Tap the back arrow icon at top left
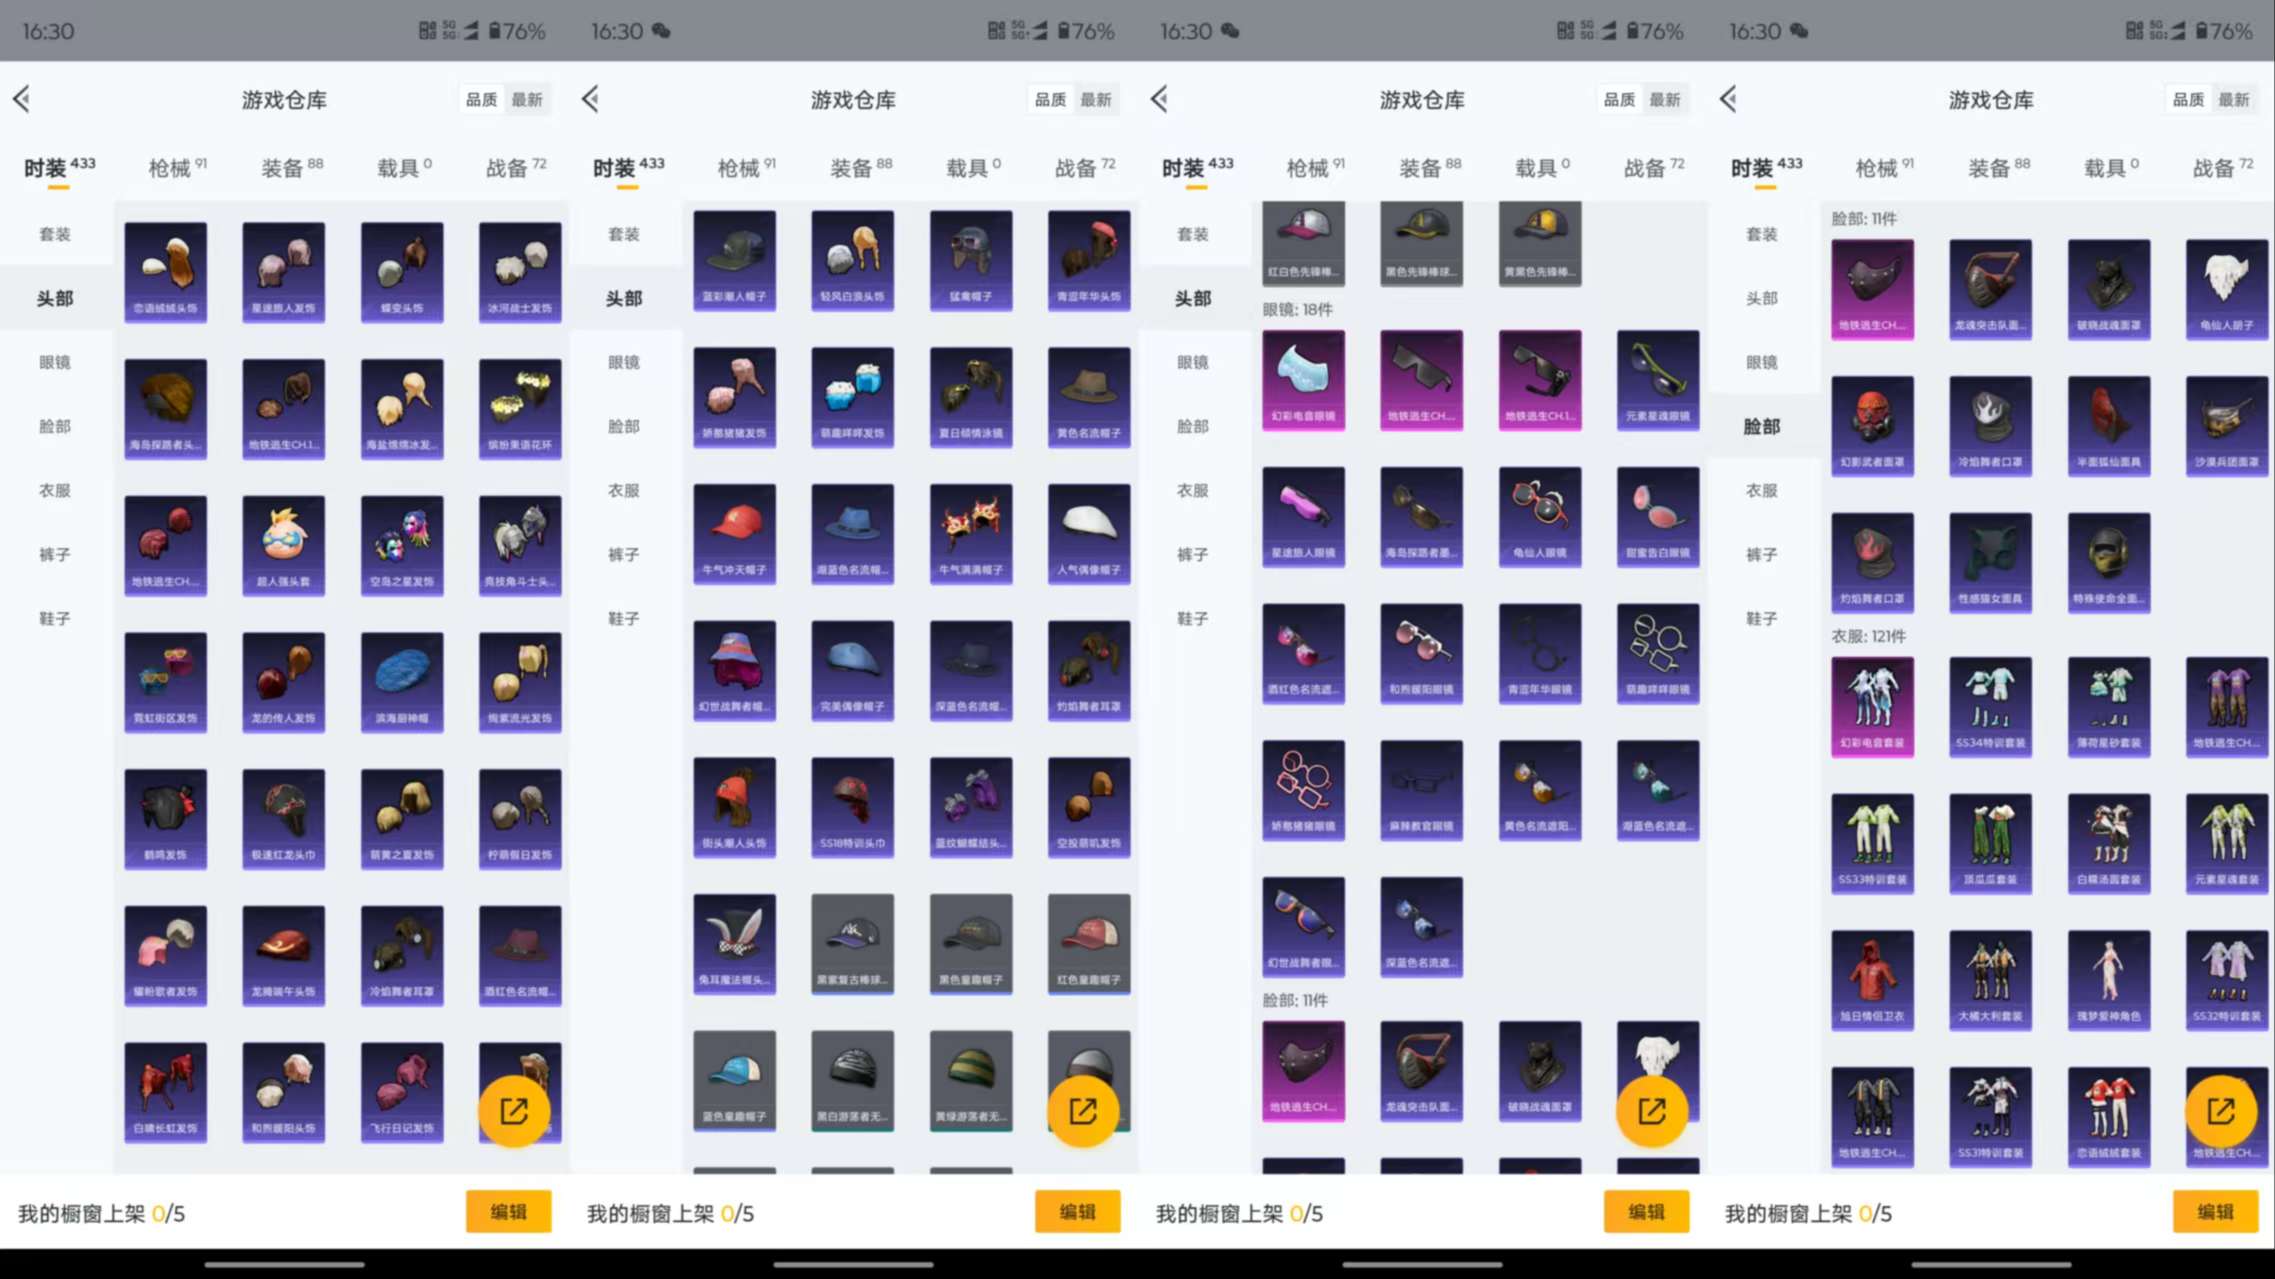The height and width of the screenshot is (1279, 2275). tap(22, 99)
